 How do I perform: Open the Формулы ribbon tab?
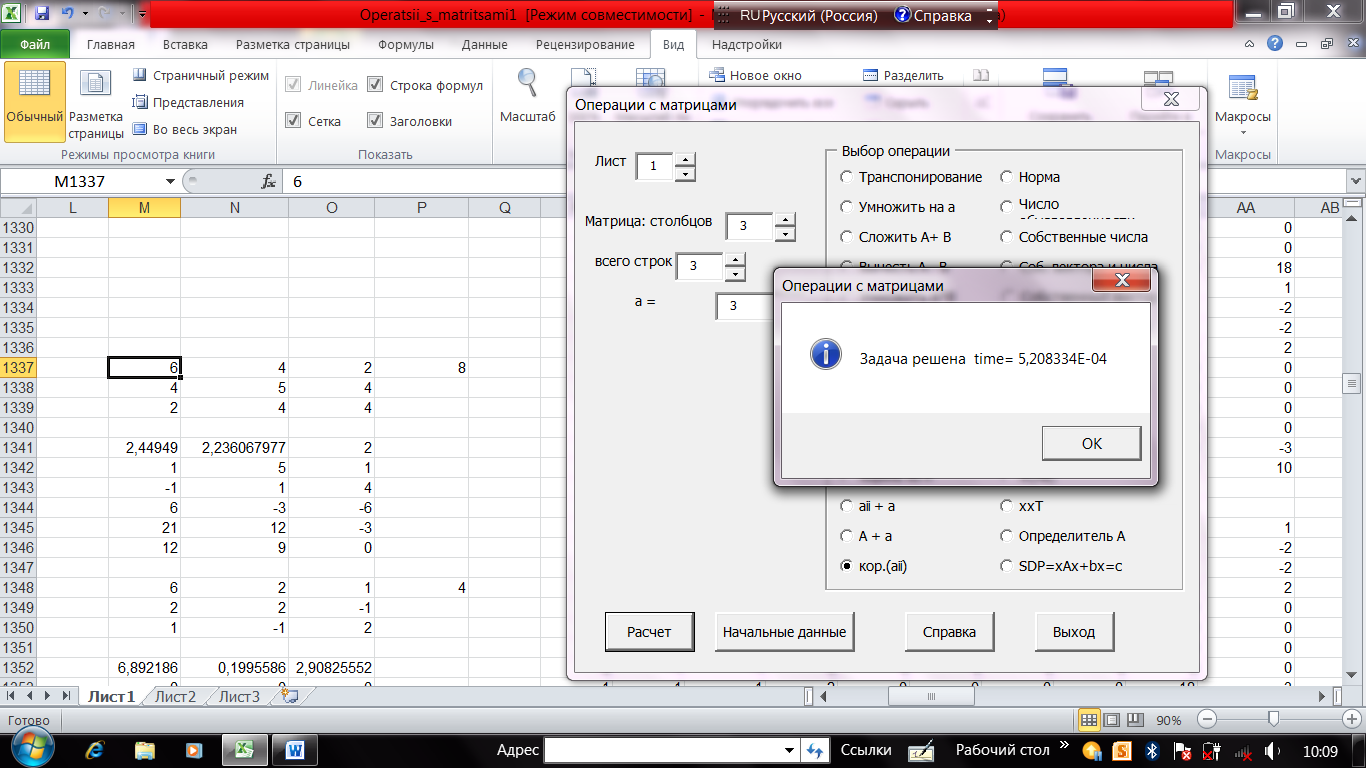(x=406, y=45)
